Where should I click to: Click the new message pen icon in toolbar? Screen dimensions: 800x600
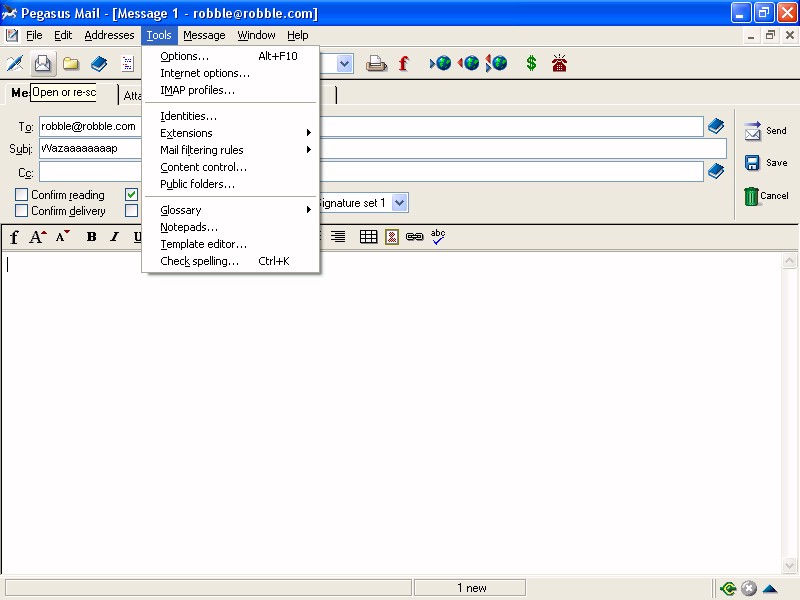[x=15, y=63]
